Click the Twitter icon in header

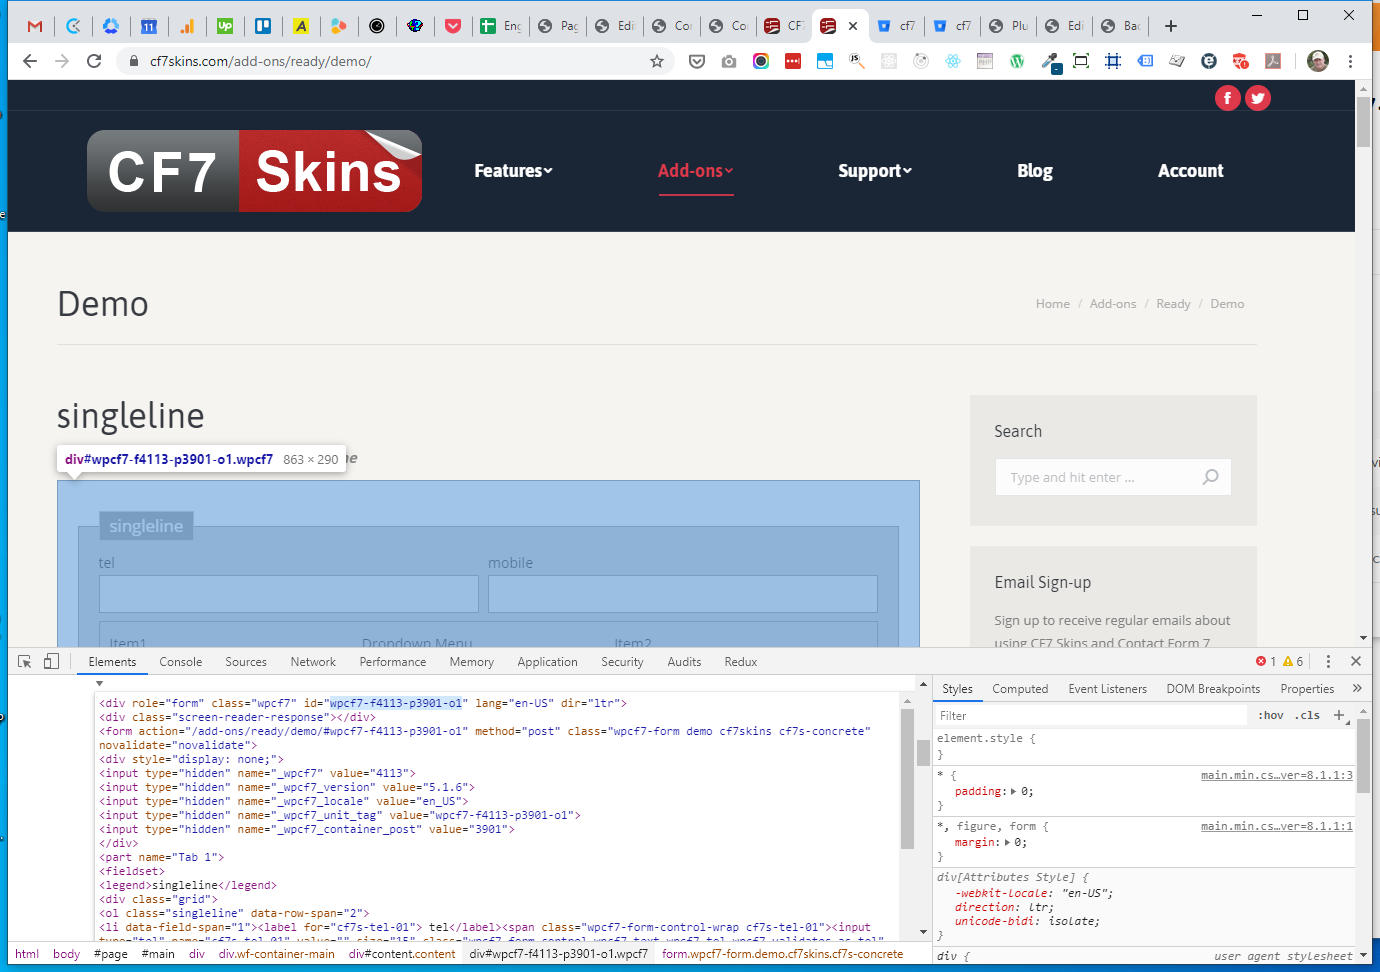(x=1258, y=98)
